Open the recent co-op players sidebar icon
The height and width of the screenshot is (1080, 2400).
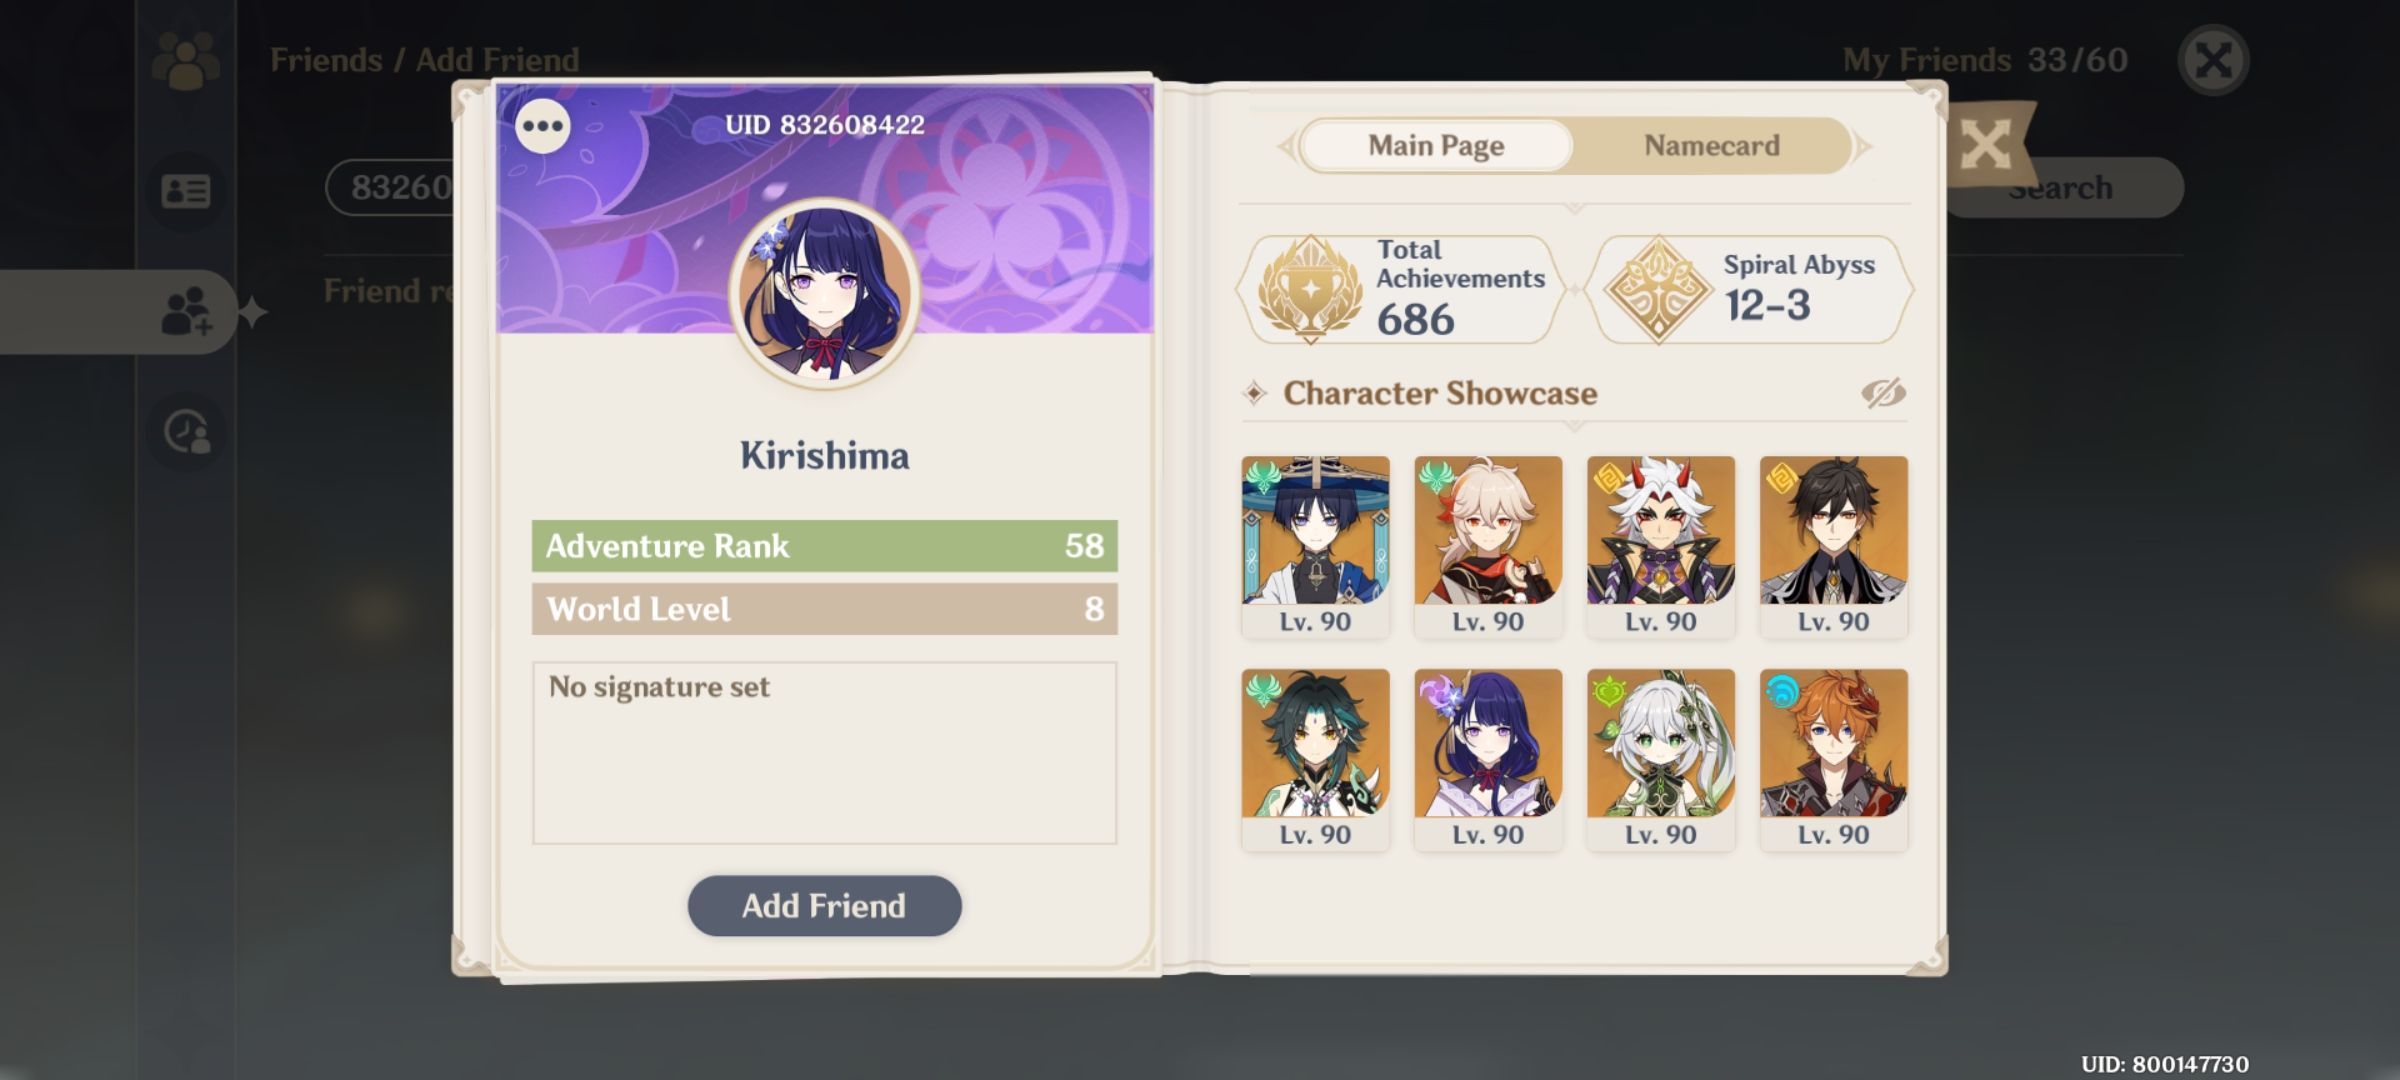point(187,433)
